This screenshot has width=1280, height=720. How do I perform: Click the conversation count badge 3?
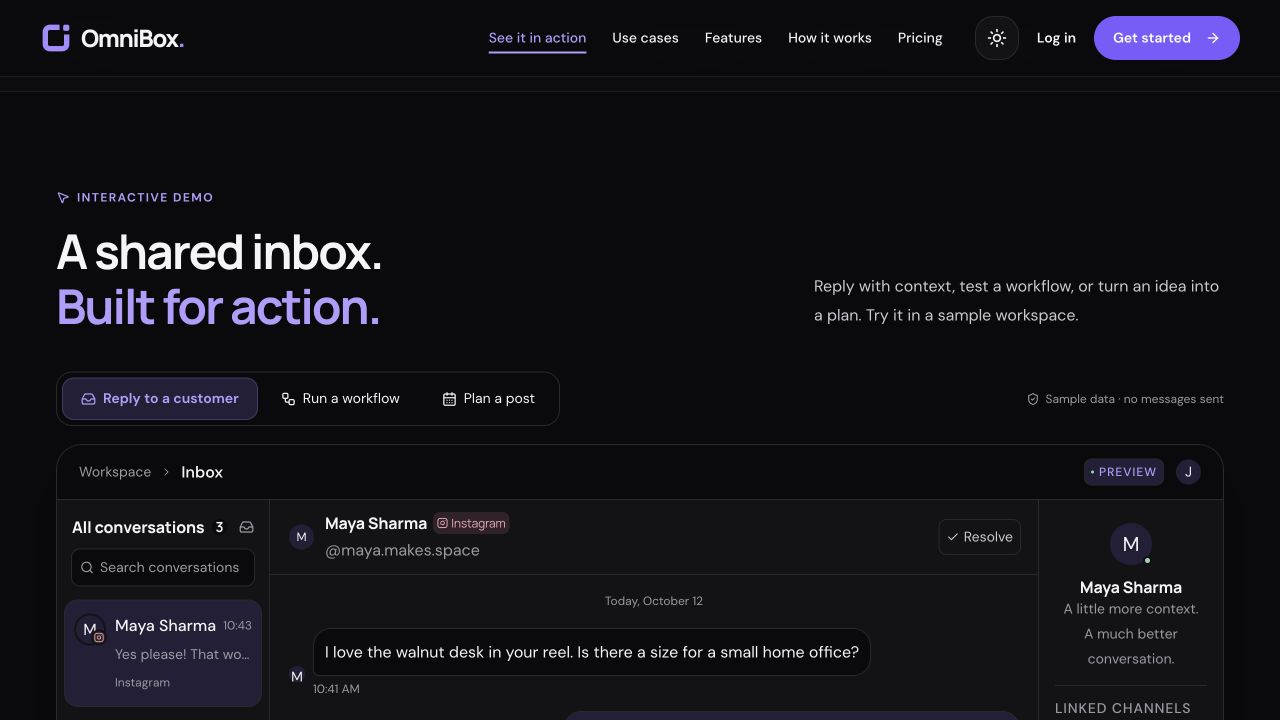(x=219, y=527)
